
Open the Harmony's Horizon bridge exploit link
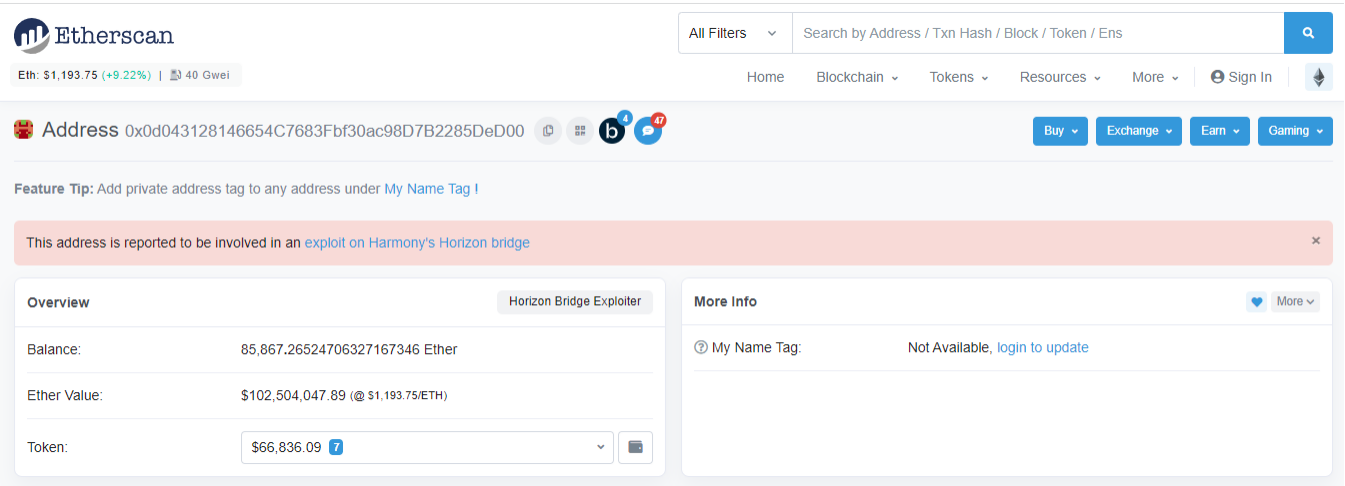pyautogui.click(x=417, y=242)
